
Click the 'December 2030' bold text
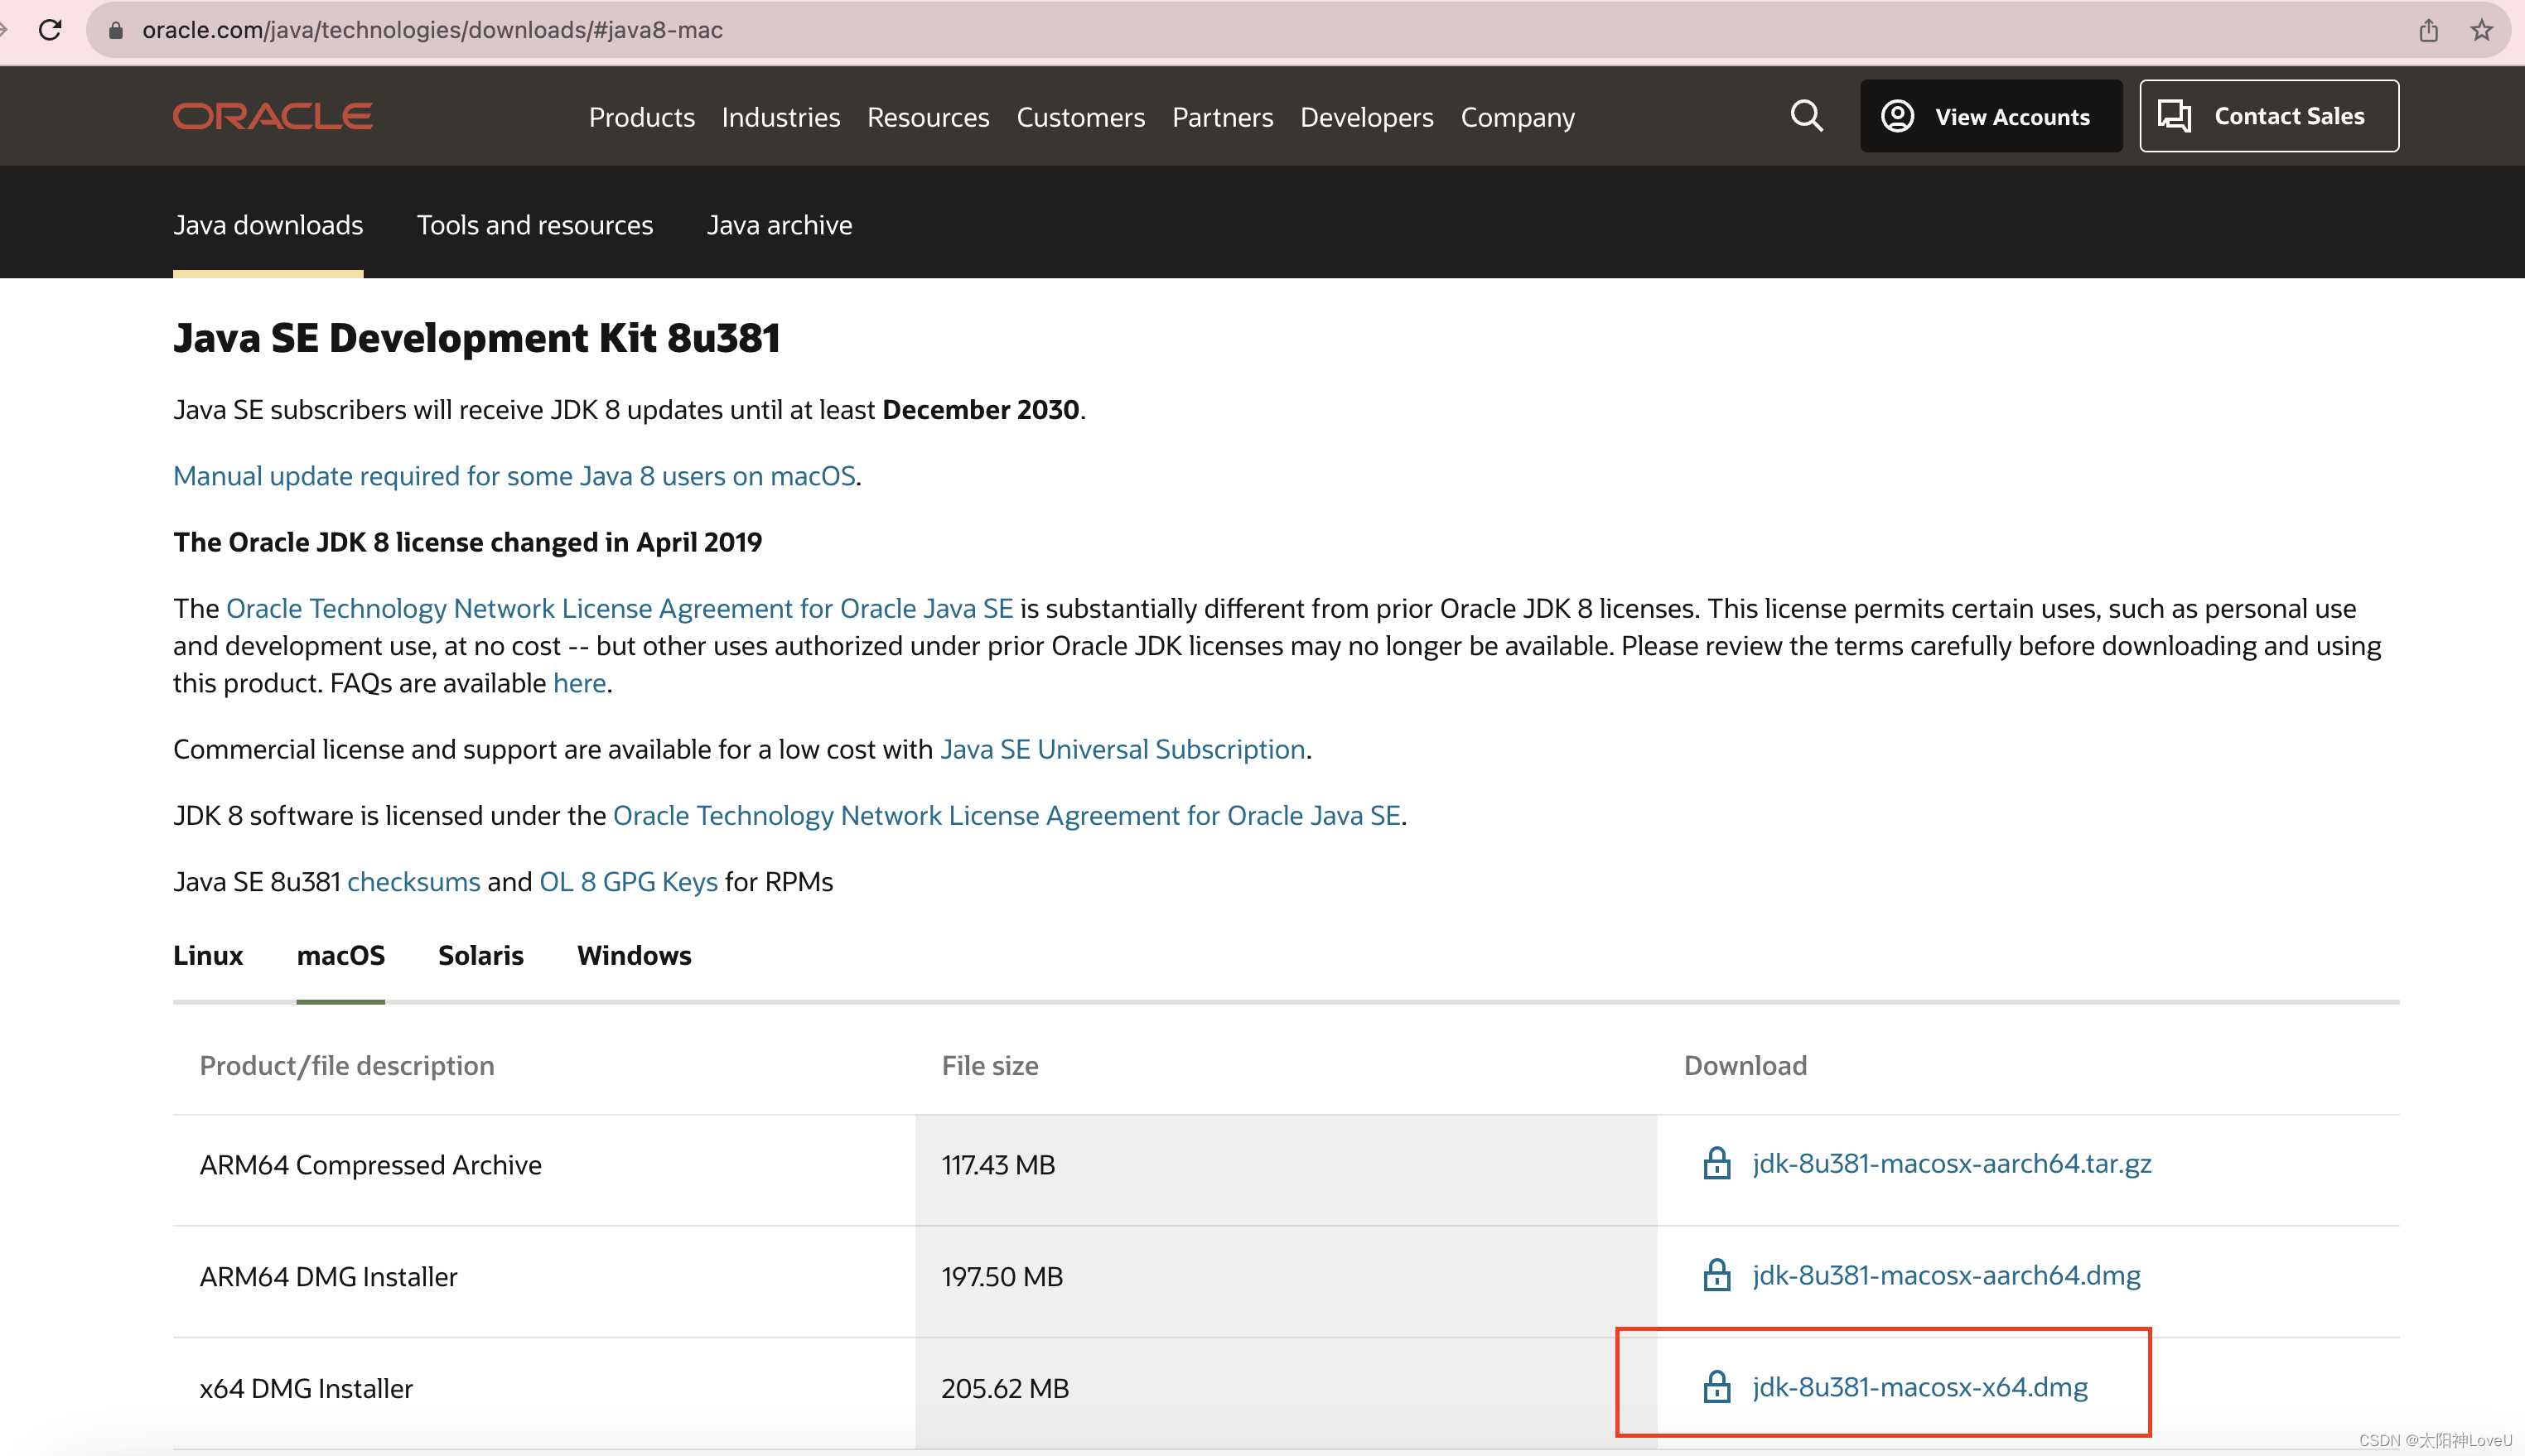pos(980,410)
